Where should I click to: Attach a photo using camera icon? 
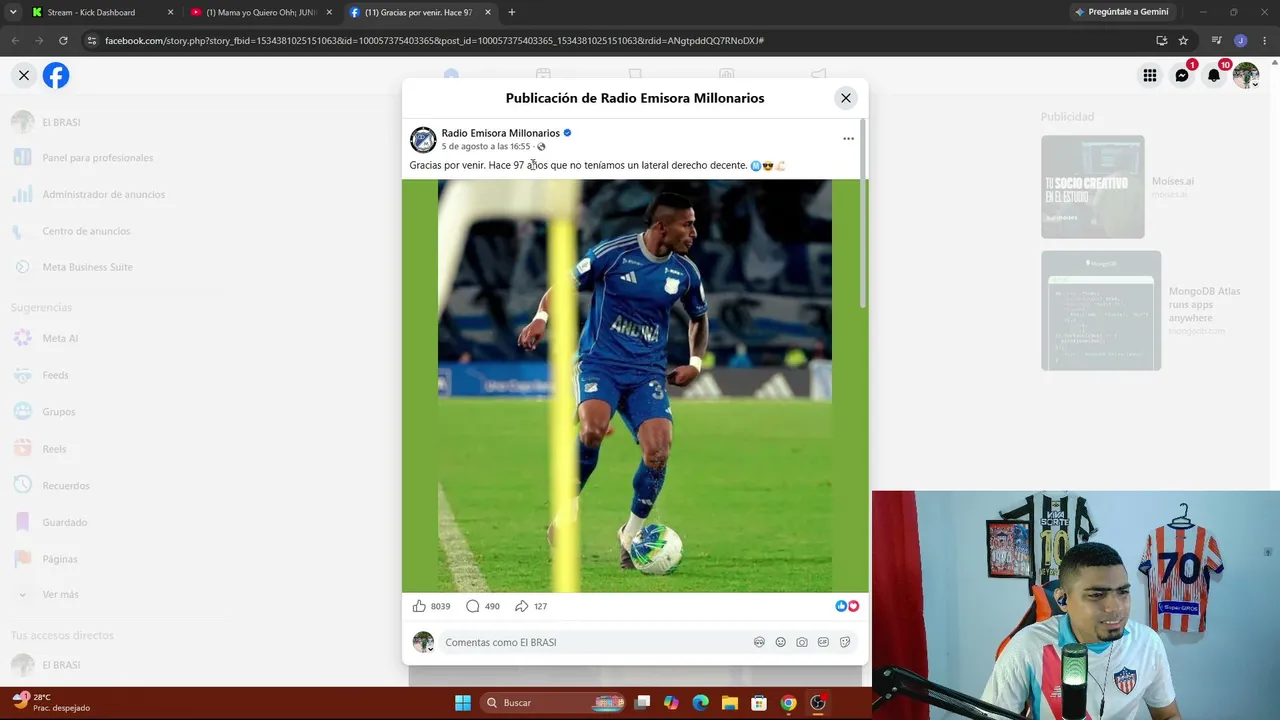(802, 642)
